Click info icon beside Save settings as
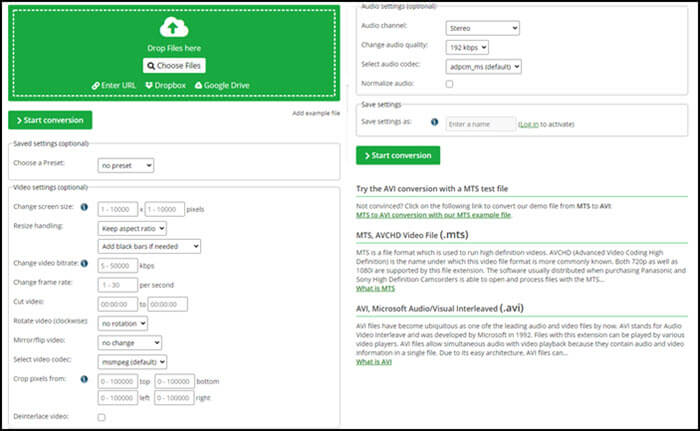This screenshot has height=431, width=700. [434, 123]
